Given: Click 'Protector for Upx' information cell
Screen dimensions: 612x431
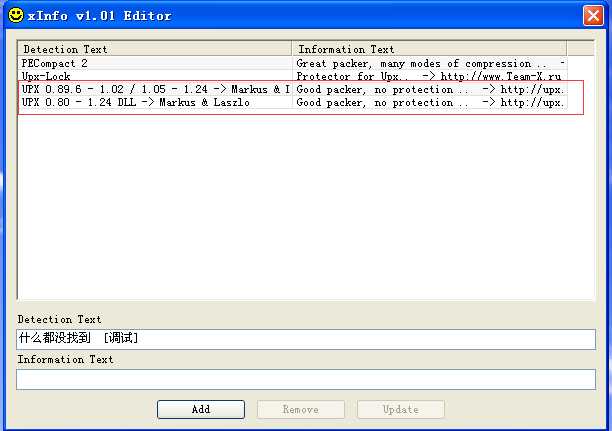Looking at the screenshot, I should pyautogui.click(x=430, y=76).
